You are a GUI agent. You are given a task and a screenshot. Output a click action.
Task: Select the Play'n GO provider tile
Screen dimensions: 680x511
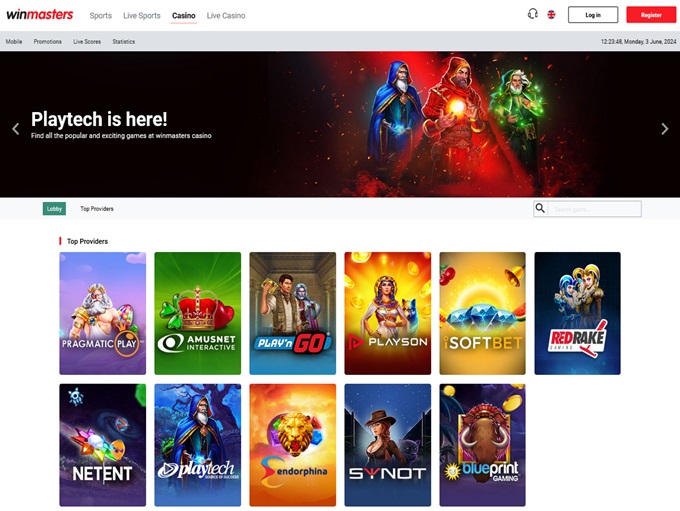(292, 313)
